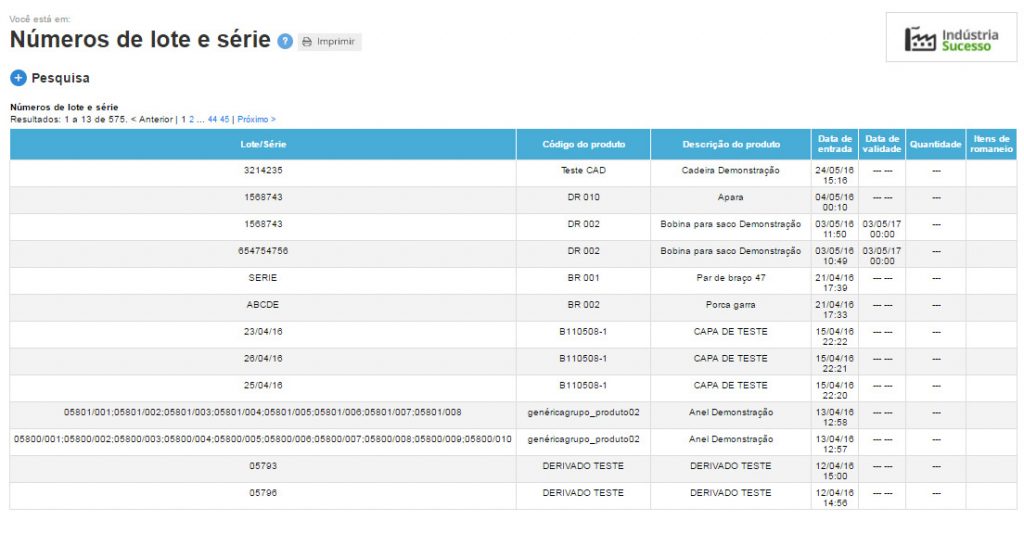Jump to last results page 45

coord(225,119)
